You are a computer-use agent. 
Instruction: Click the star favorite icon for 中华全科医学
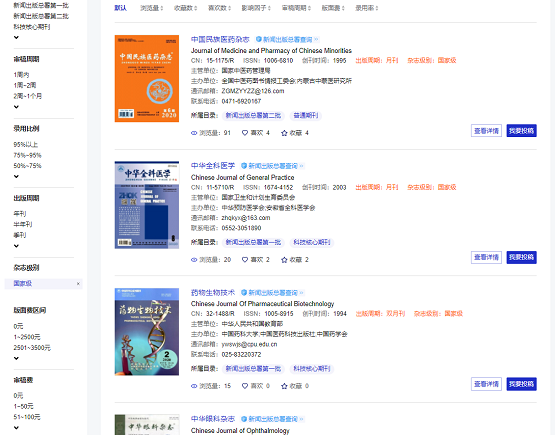tap(284, 260)
